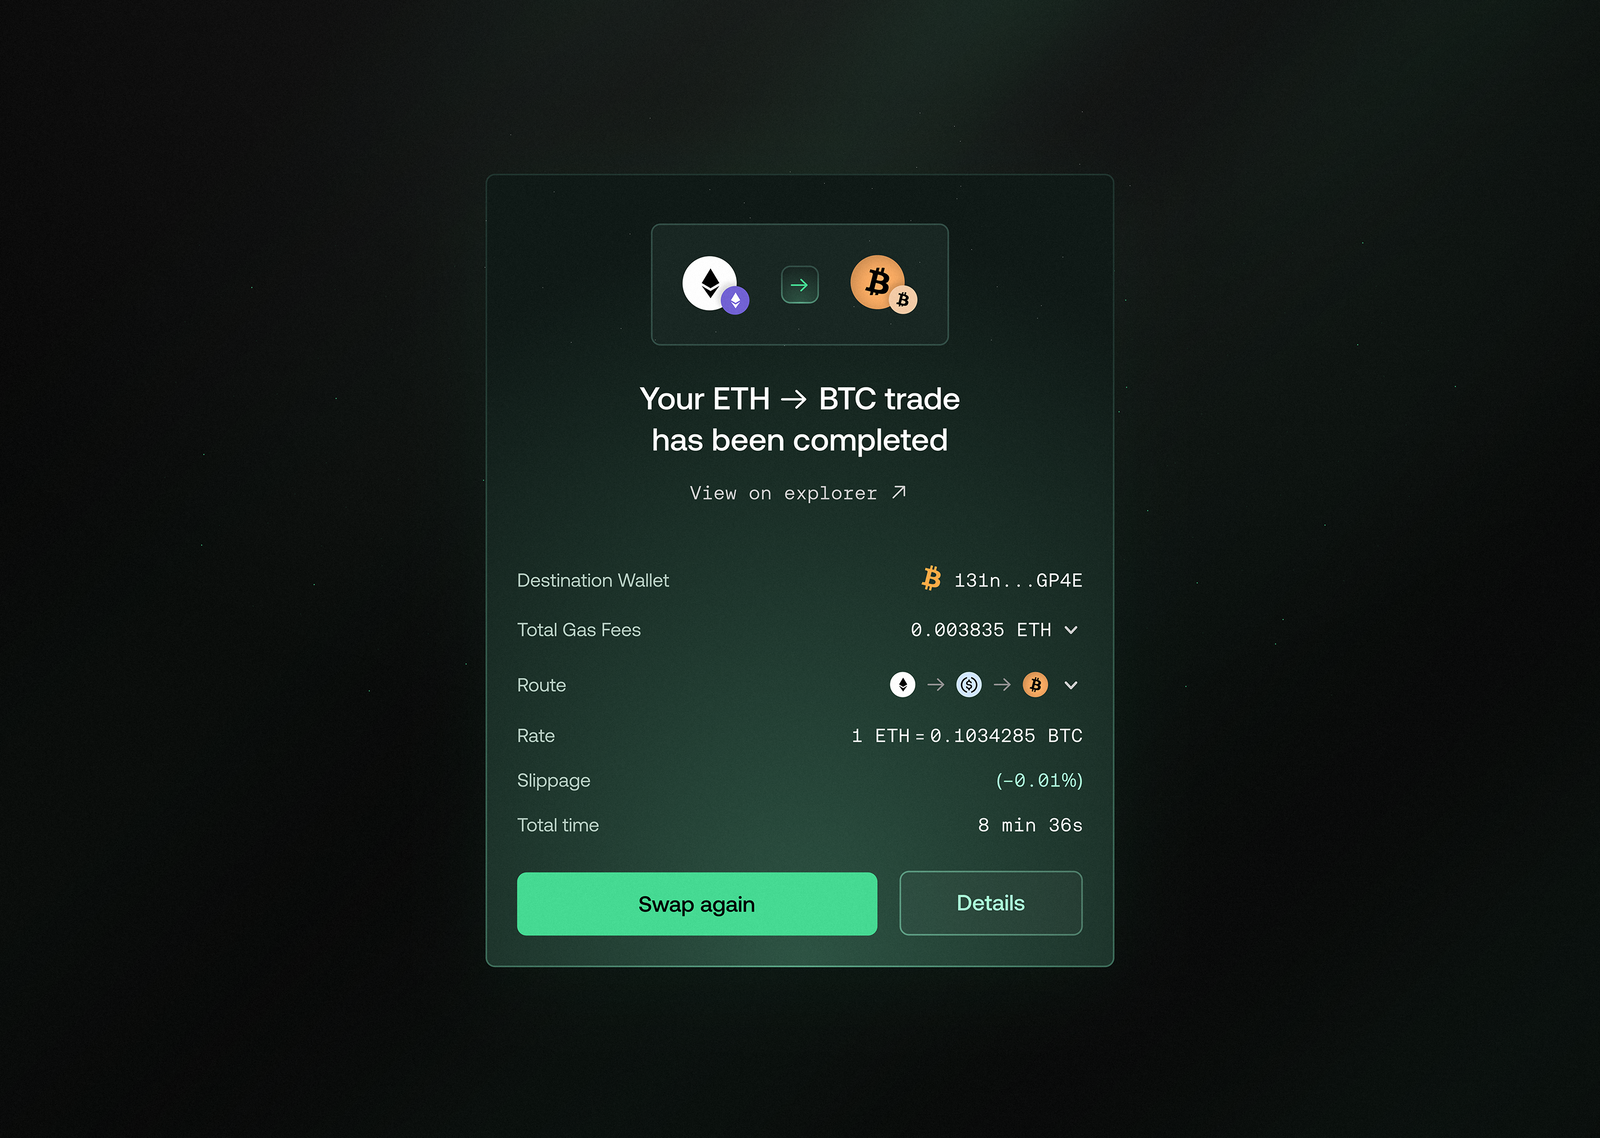The image size is (1600, 1138).
Task: Click the total time 8 min 36s
Action: pyautogui.click(x=1030, y=825)
